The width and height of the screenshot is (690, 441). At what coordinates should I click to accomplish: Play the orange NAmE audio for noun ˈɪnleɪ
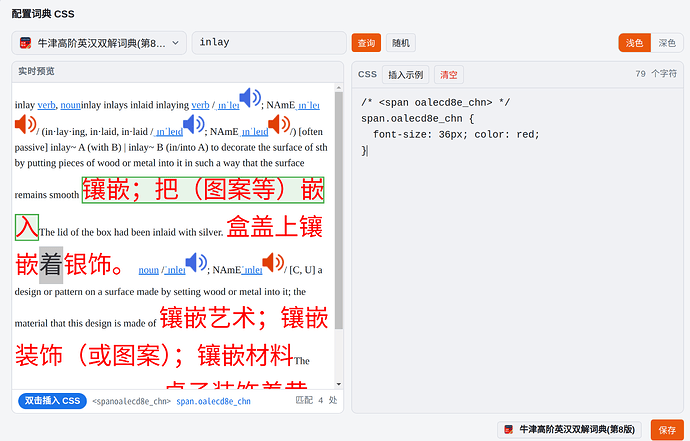coord(273,263)
